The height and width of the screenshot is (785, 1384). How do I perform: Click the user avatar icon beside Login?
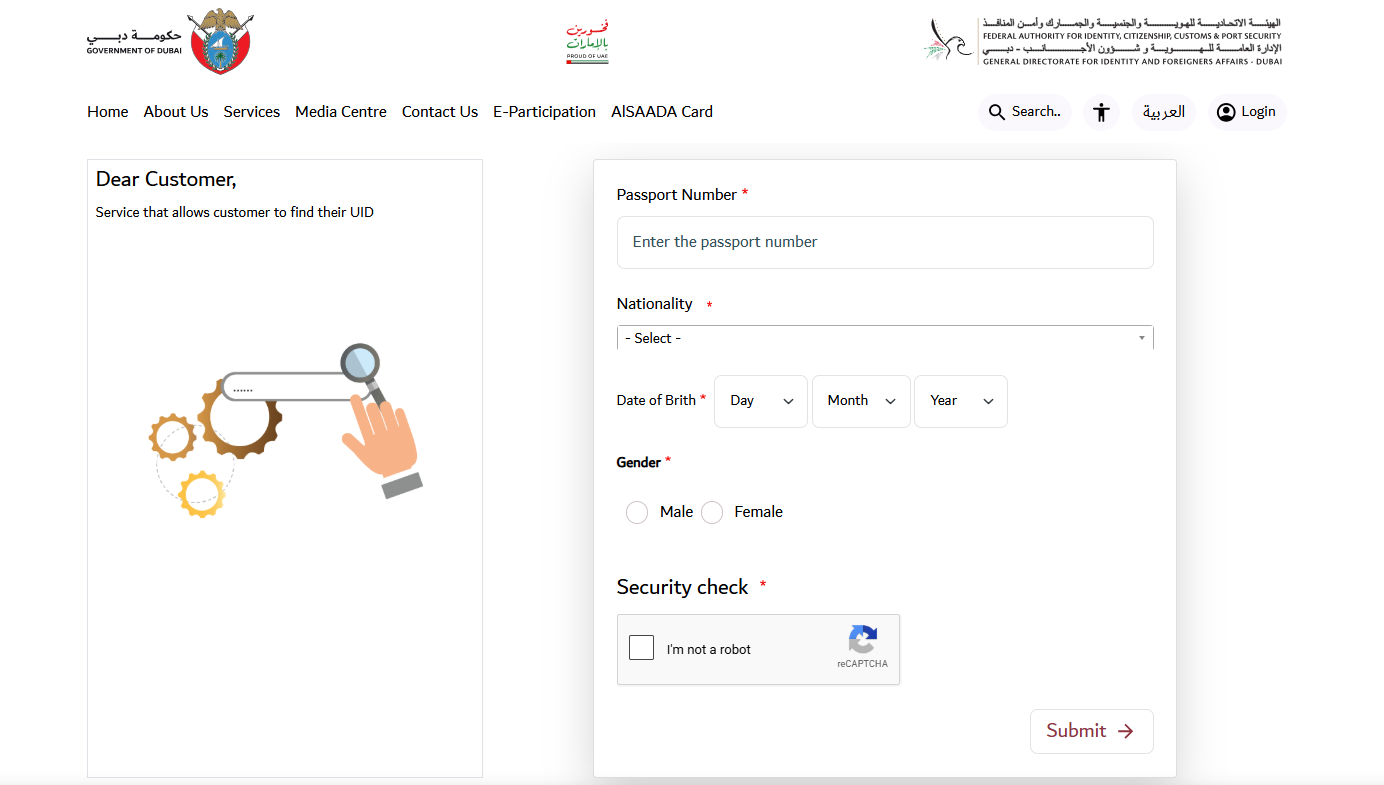pos(1226,112)
